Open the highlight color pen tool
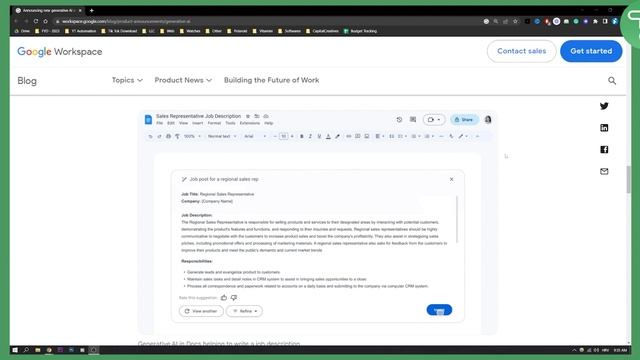This screenshot has height=360, width=640. (337, 136)
